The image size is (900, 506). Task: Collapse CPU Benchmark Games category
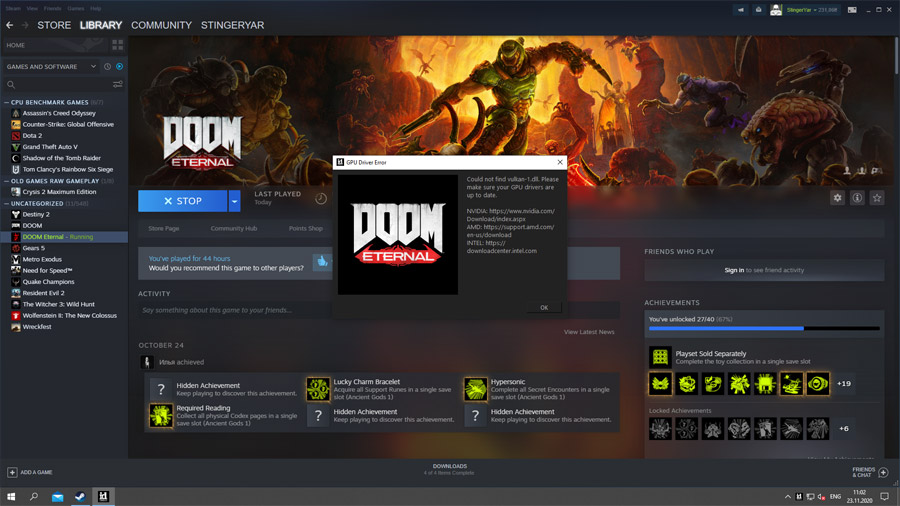(x=6, y=102)
